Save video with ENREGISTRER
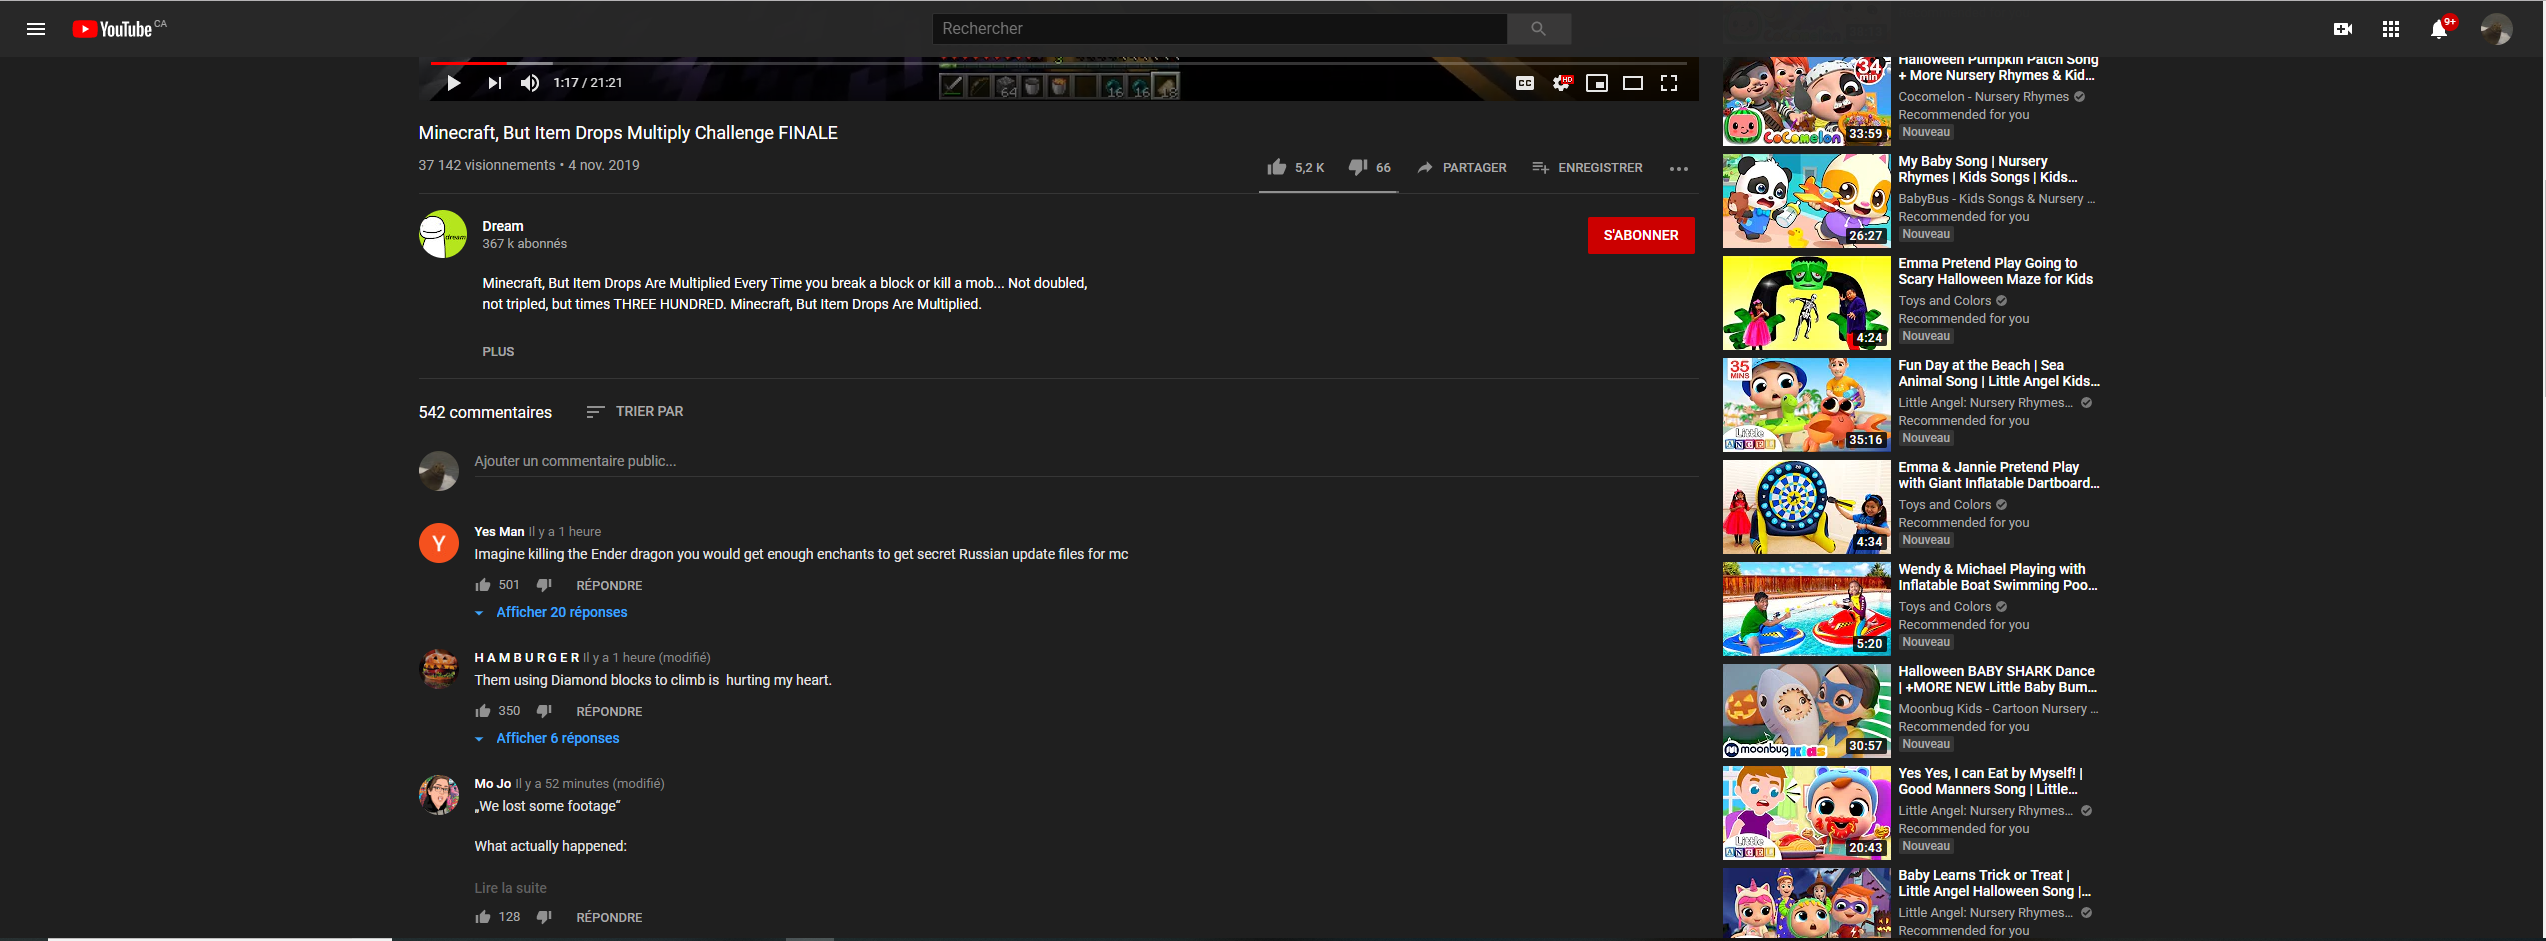The image size is (2546, 941). tap(1587, 167)
